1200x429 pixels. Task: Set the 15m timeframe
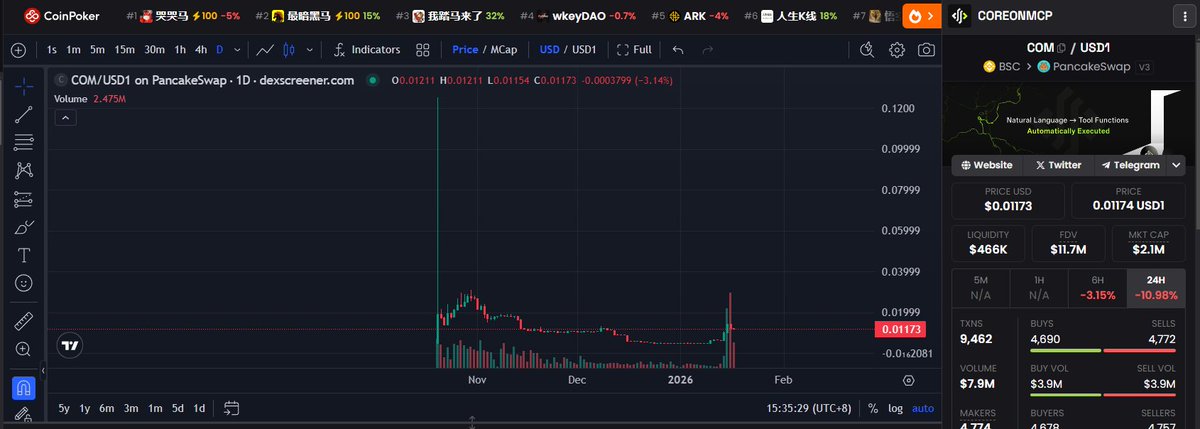tap(124, 50)
